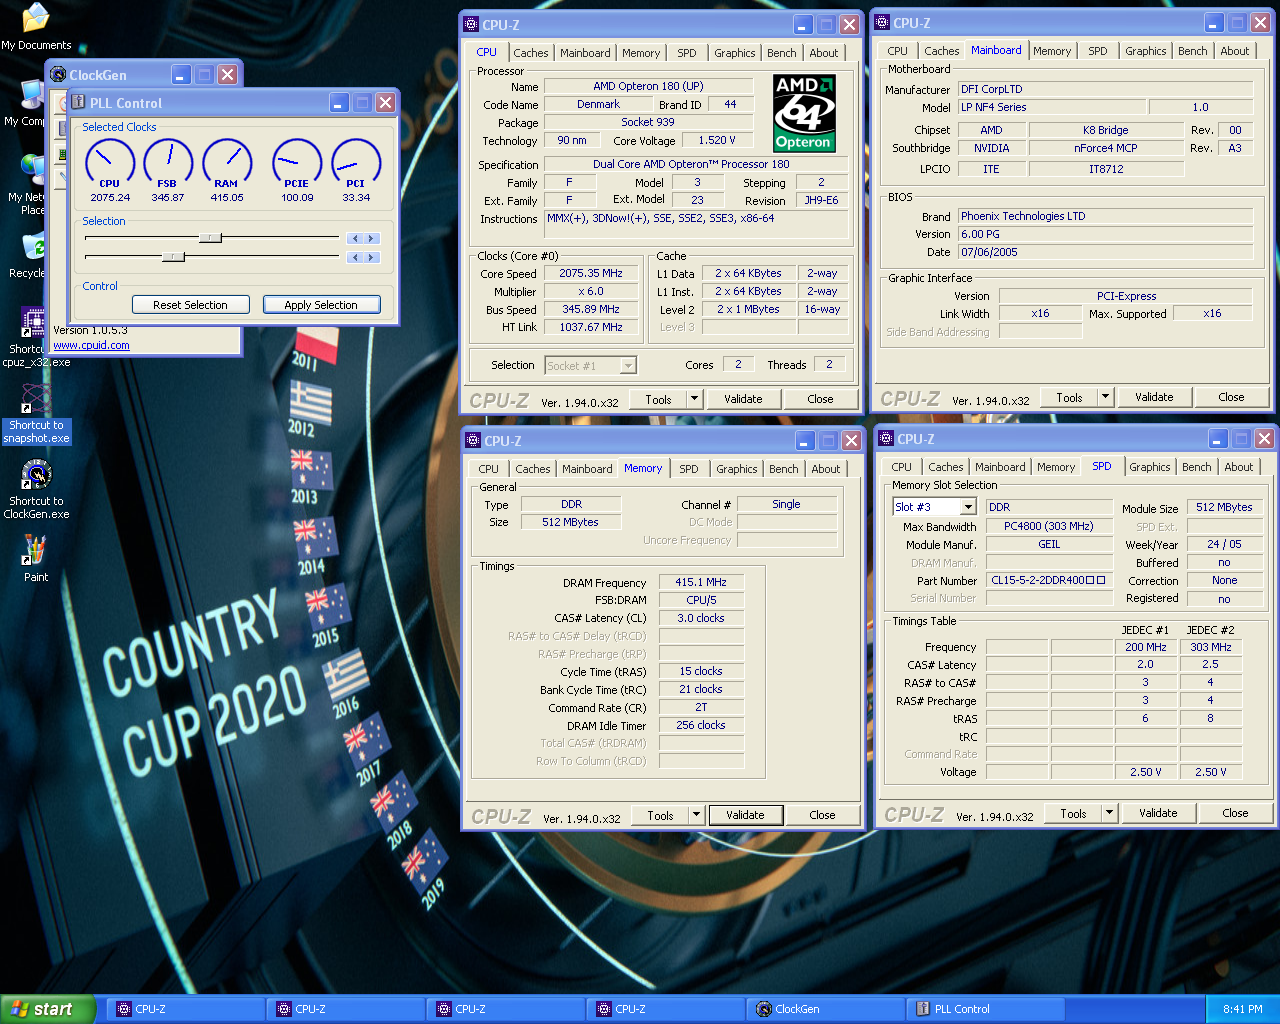Image resolution: width=1280 pixels, height=1024 pixels.
Task: Switch to CPU tab in Mainboard window
Action: [x=898, y=51]
